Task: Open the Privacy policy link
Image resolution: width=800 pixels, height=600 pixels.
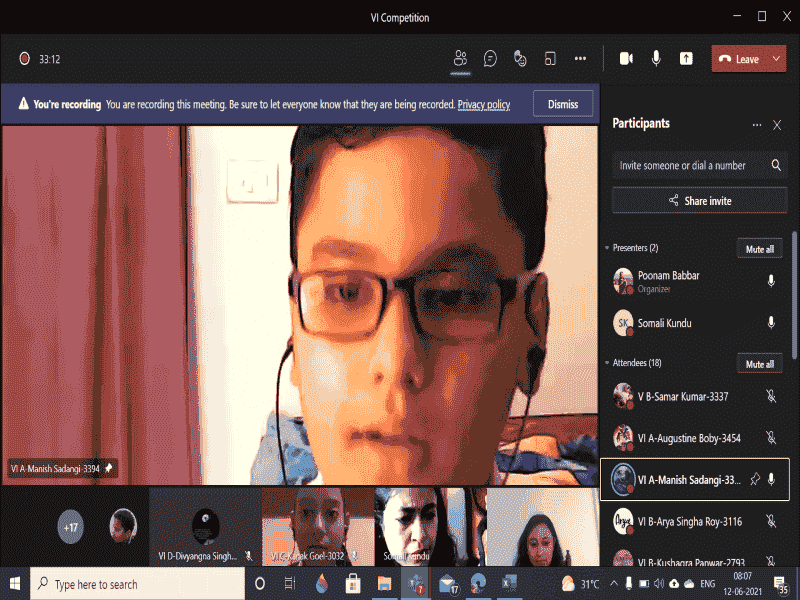Action: point(484,104)
